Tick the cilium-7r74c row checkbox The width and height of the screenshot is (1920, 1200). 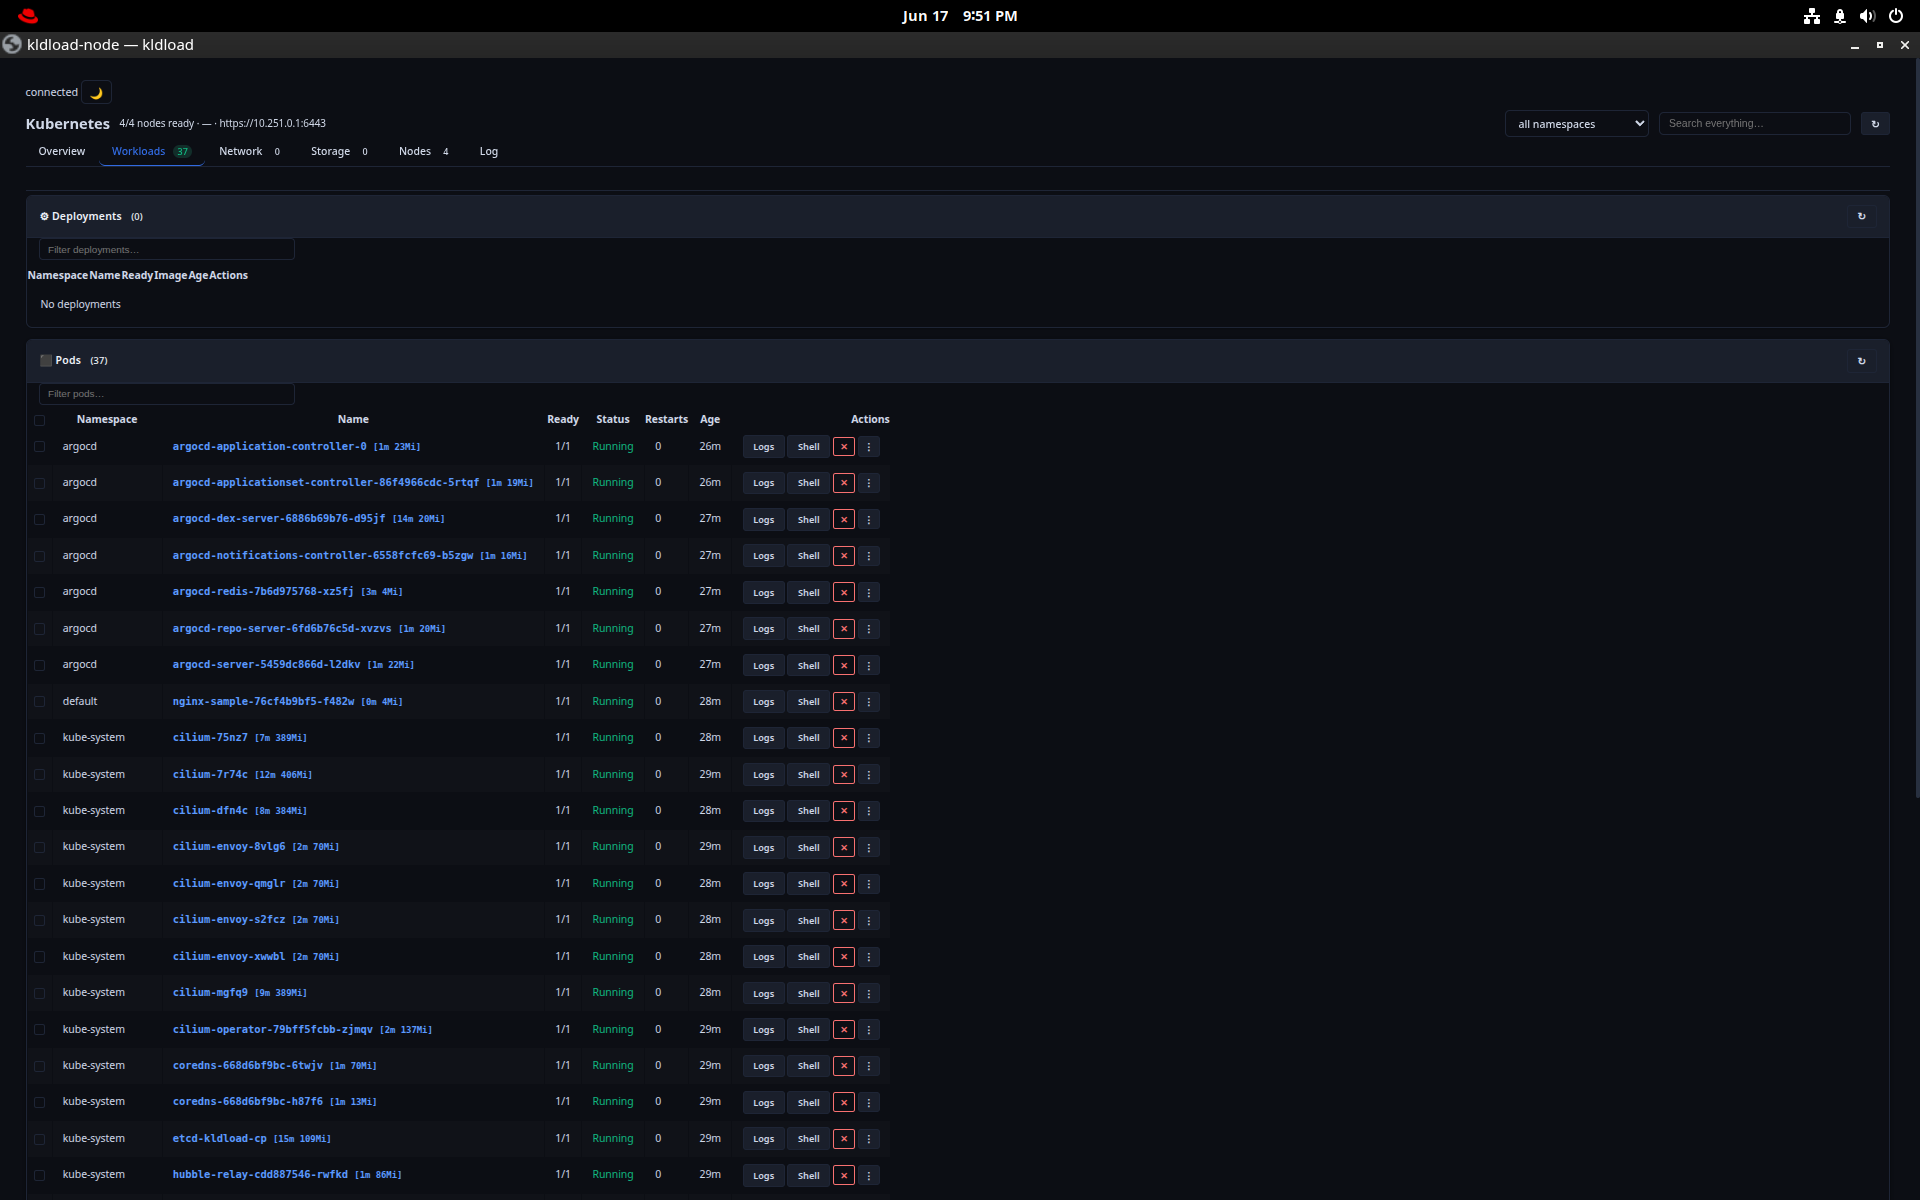click(x=40, y=775)
